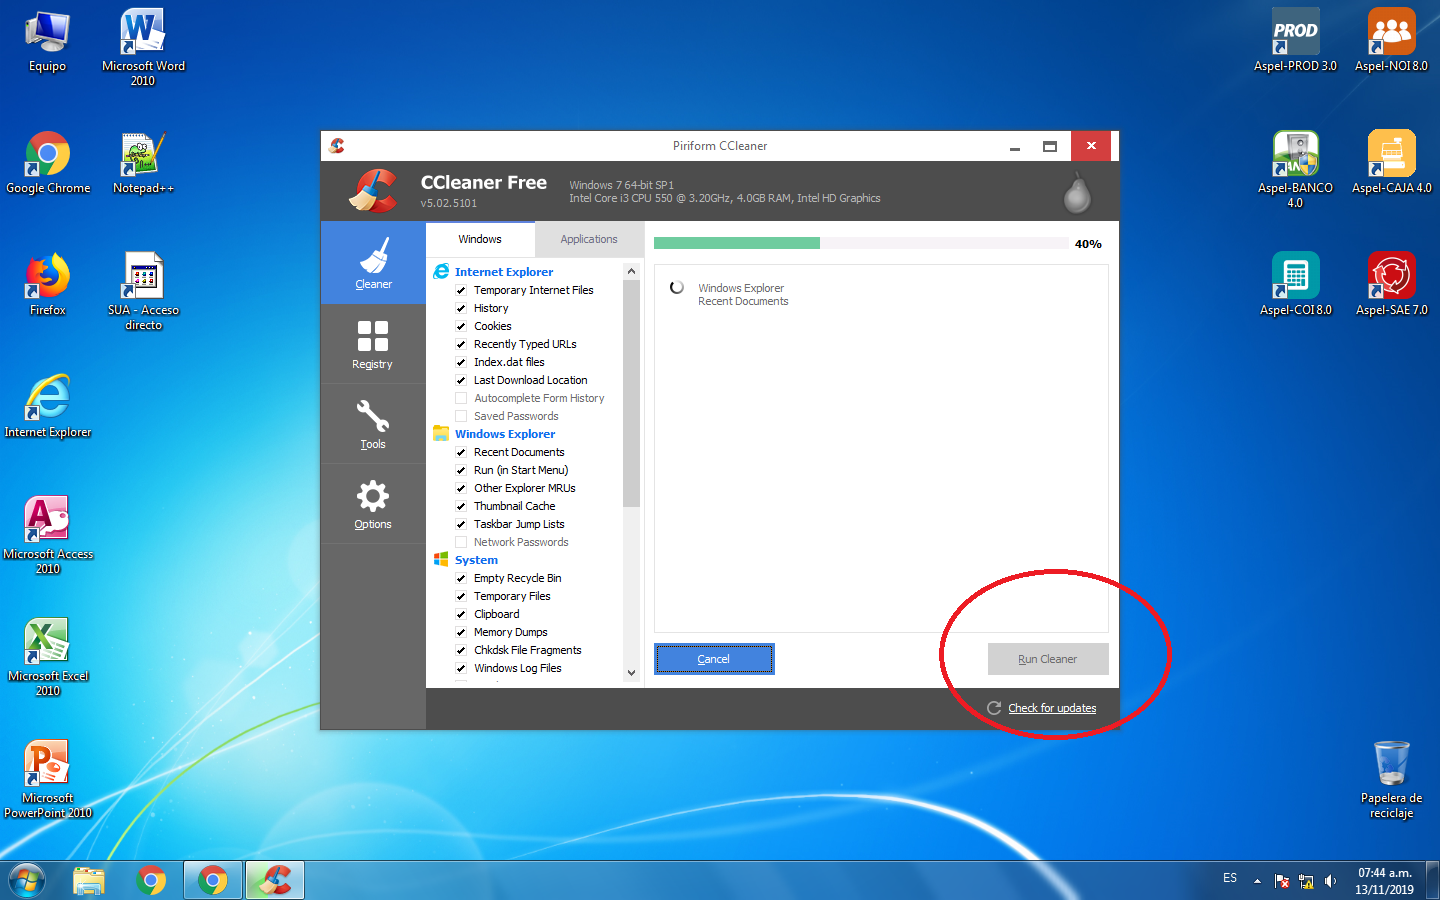Select the Windows Explorer folder icon

tap(441, 433)
